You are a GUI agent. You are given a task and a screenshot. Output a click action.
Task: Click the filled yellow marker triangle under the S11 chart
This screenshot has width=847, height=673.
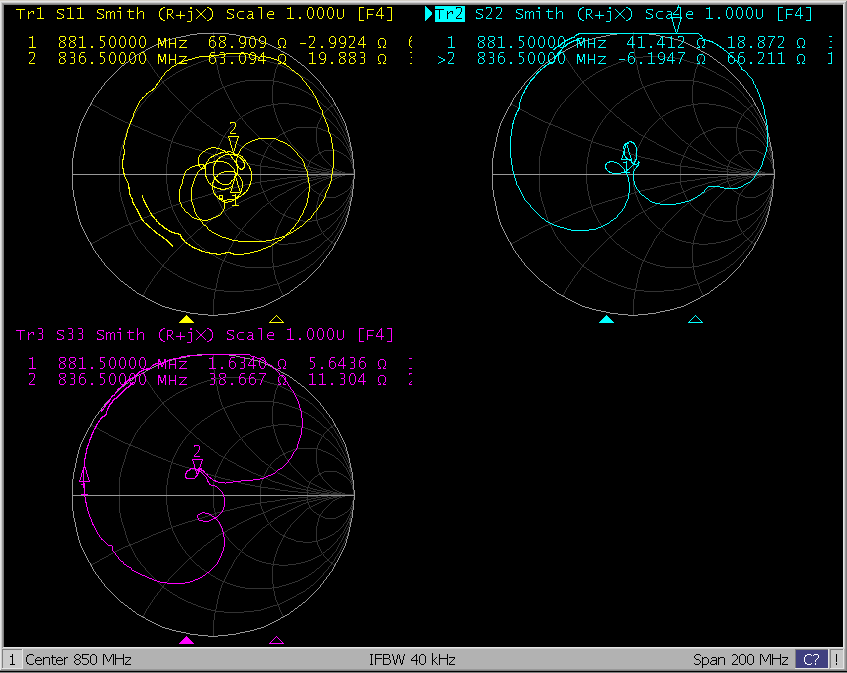click(186, 319)
